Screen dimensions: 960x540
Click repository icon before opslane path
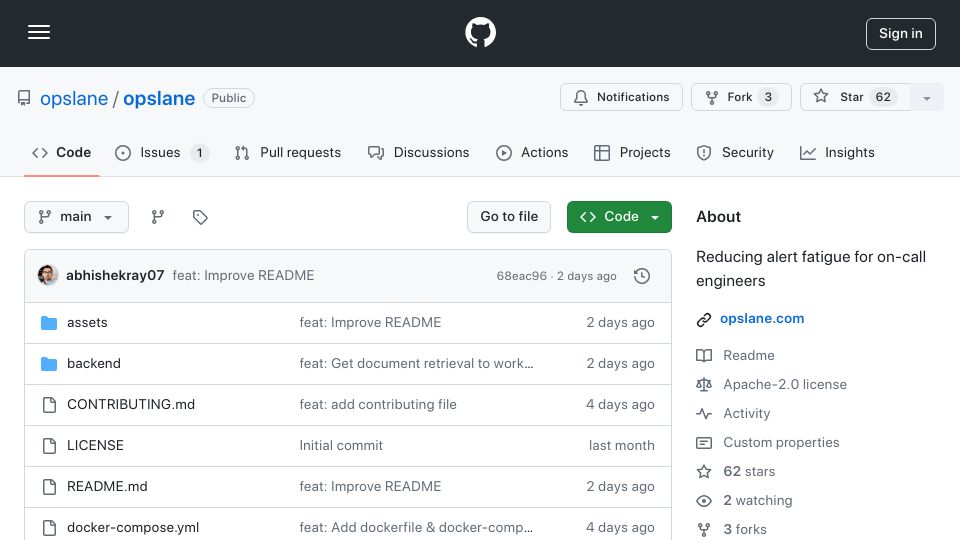24,98
